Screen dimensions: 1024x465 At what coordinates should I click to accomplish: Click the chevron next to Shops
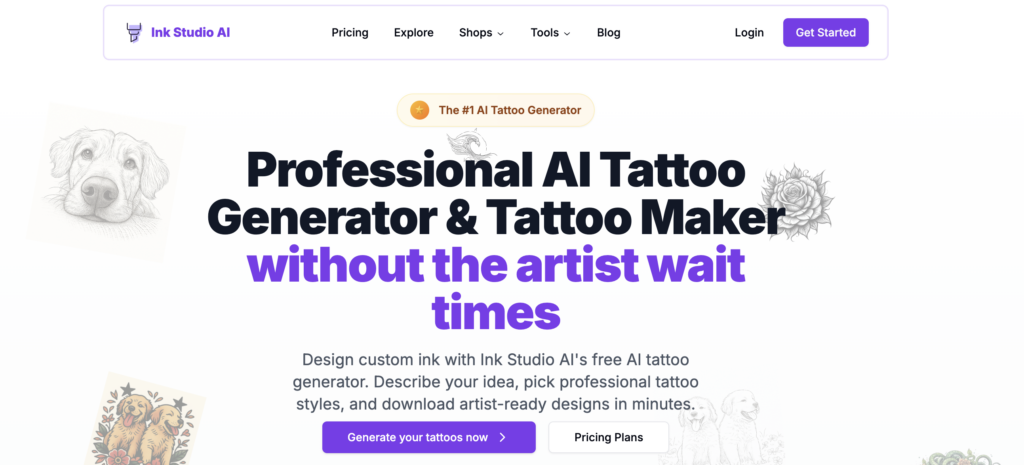click(500, 33)
